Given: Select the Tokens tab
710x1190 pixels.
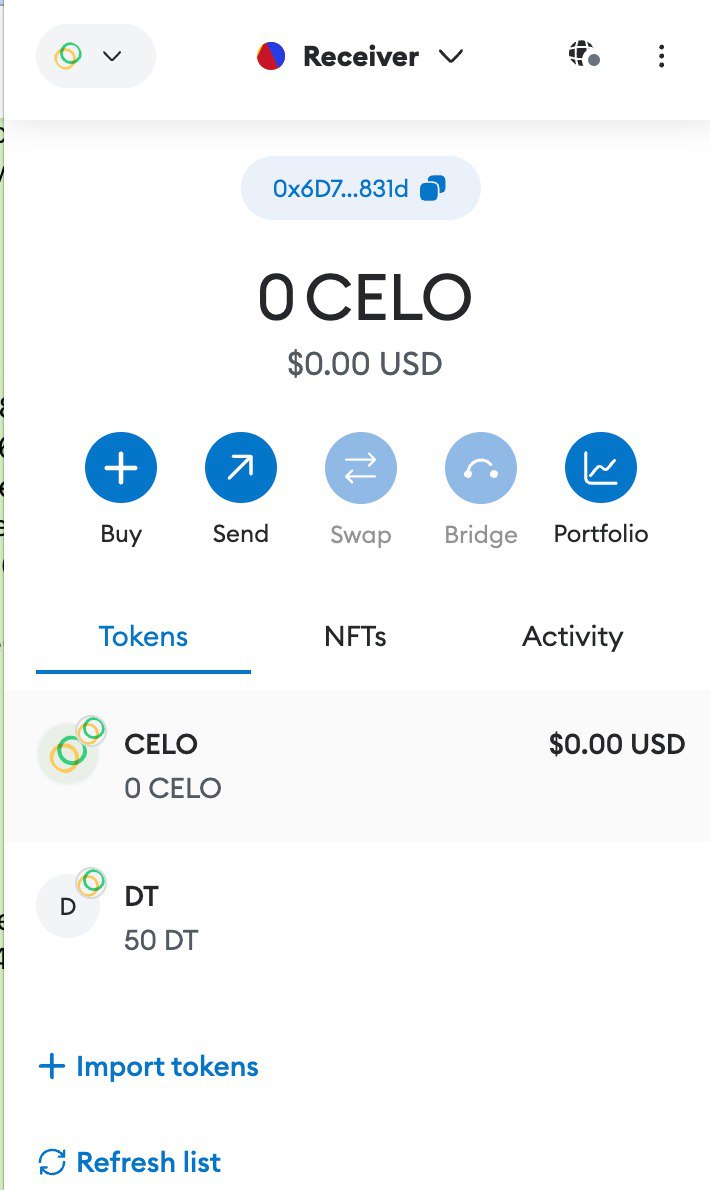Looking at the screenshot, I should [x=143, y=636].
